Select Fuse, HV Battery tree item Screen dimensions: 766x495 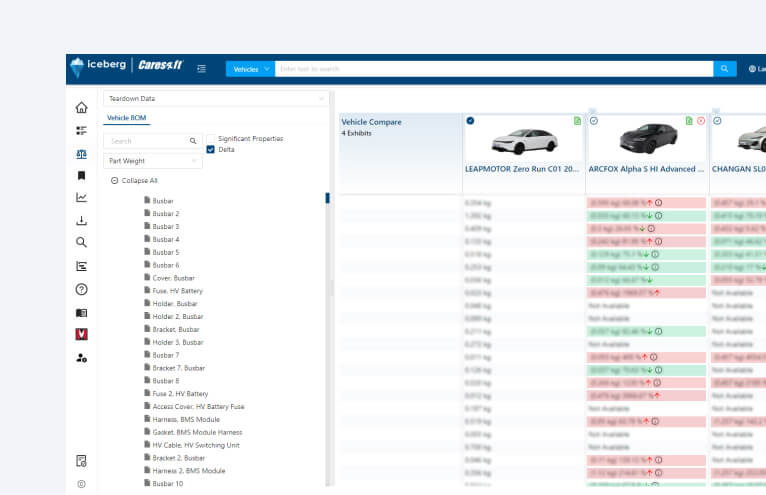pyautogui.click(x=177, y=291)
